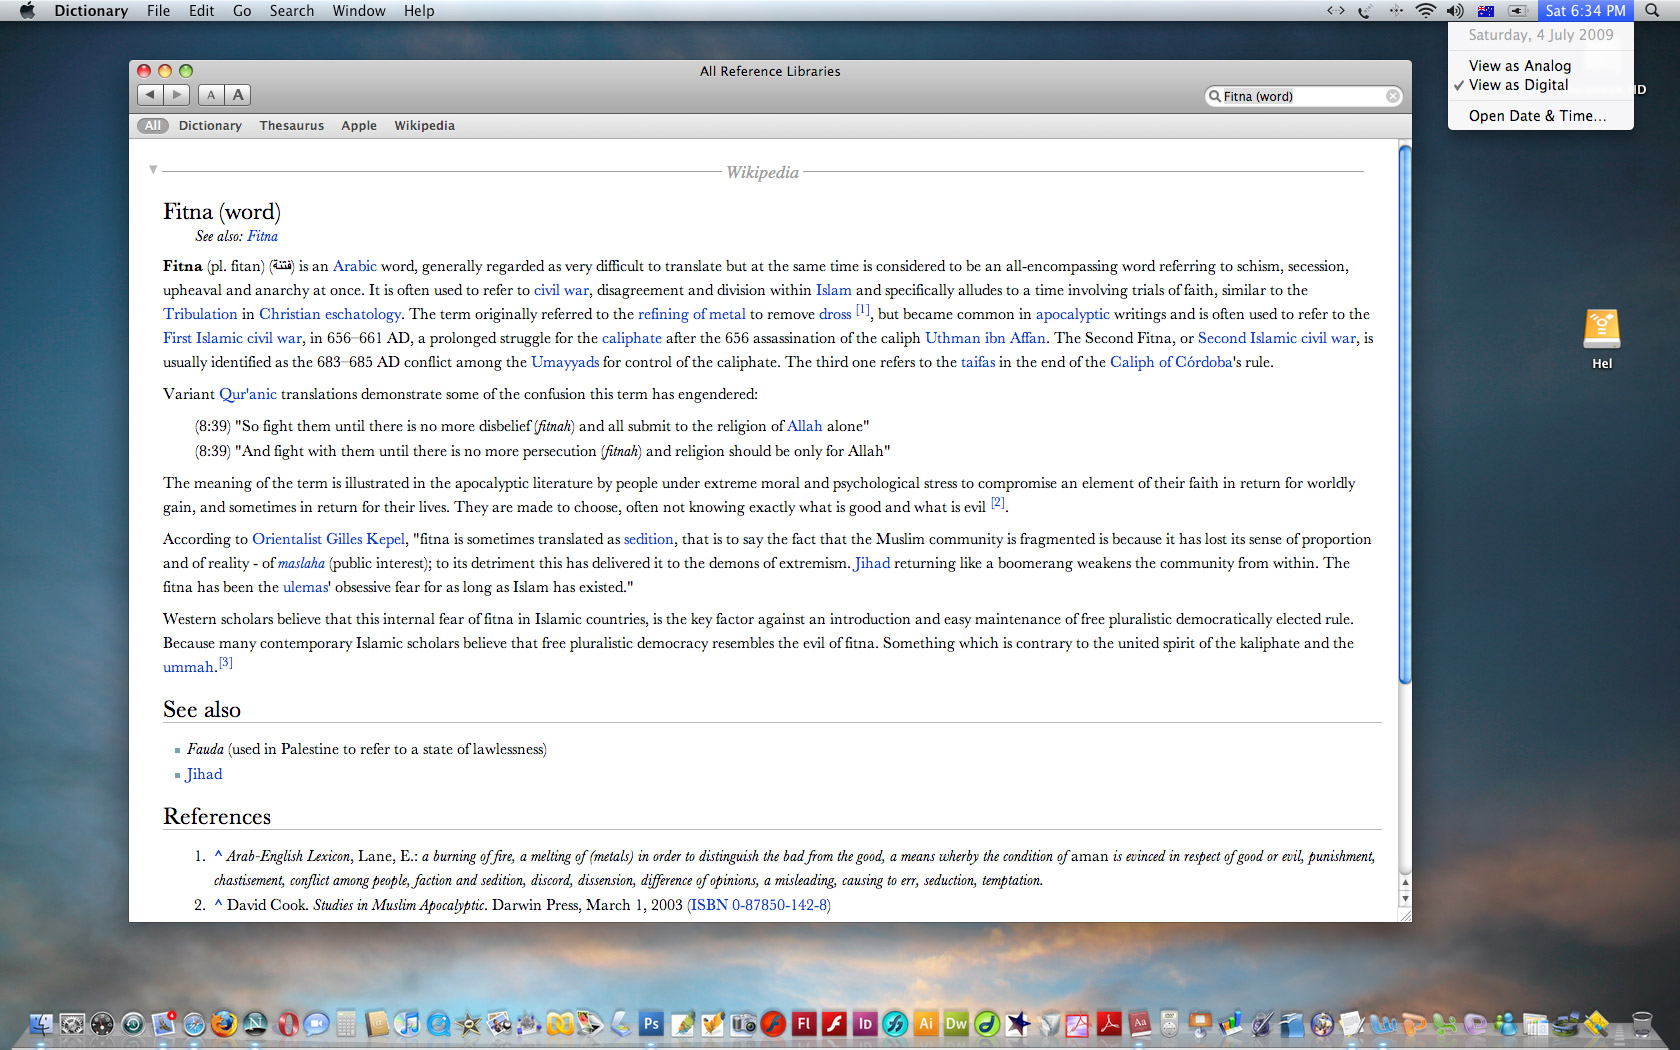The height and width of the screenshot is (1050, 1680).
Task: Choose View as Analog clock option
Action: 1541,66
